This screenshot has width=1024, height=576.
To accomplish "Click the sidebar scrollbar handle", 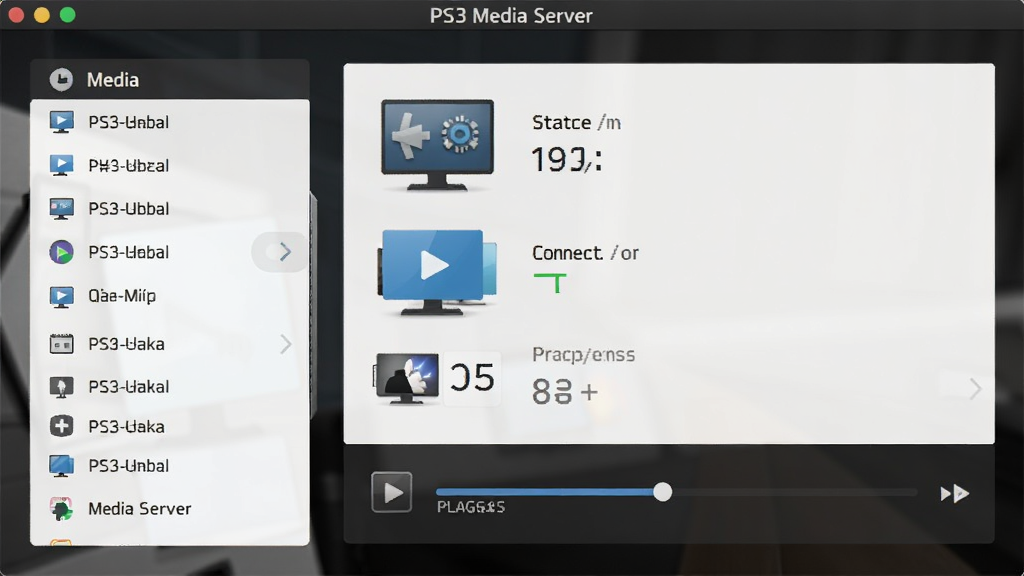I will (x=313, y=306).
